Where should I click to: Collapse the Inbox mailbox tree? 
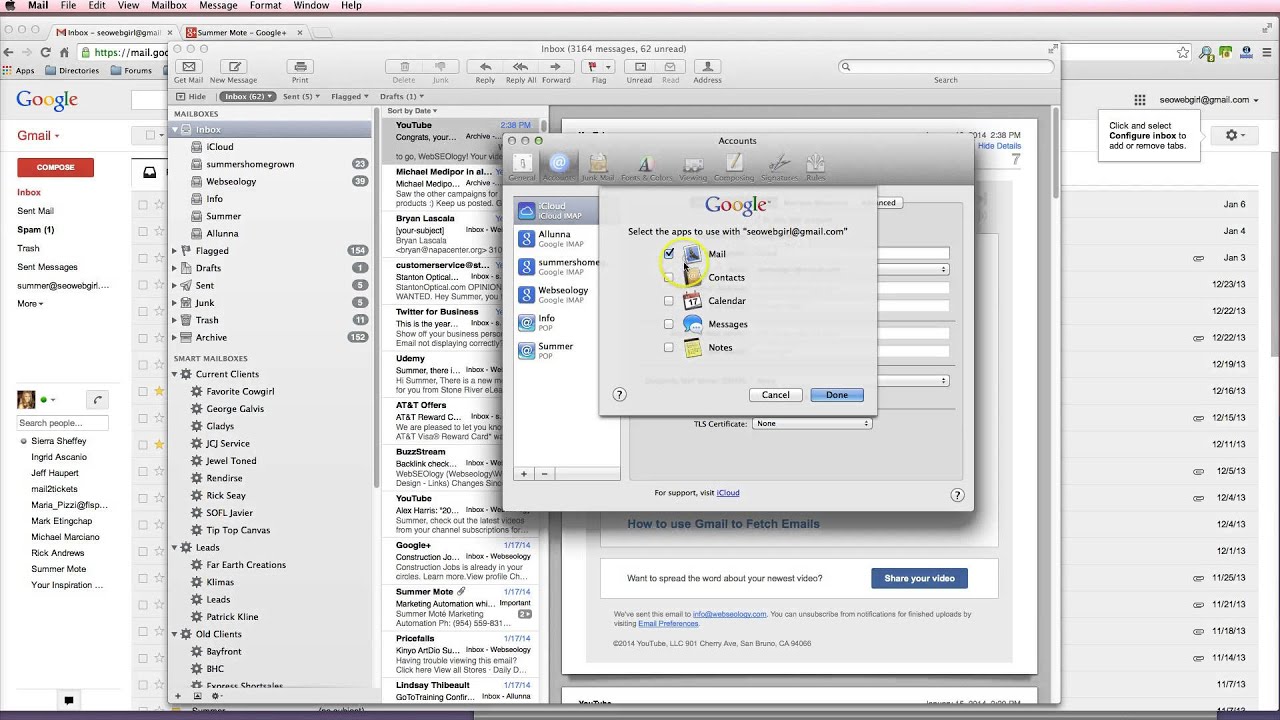click(175, 130)
